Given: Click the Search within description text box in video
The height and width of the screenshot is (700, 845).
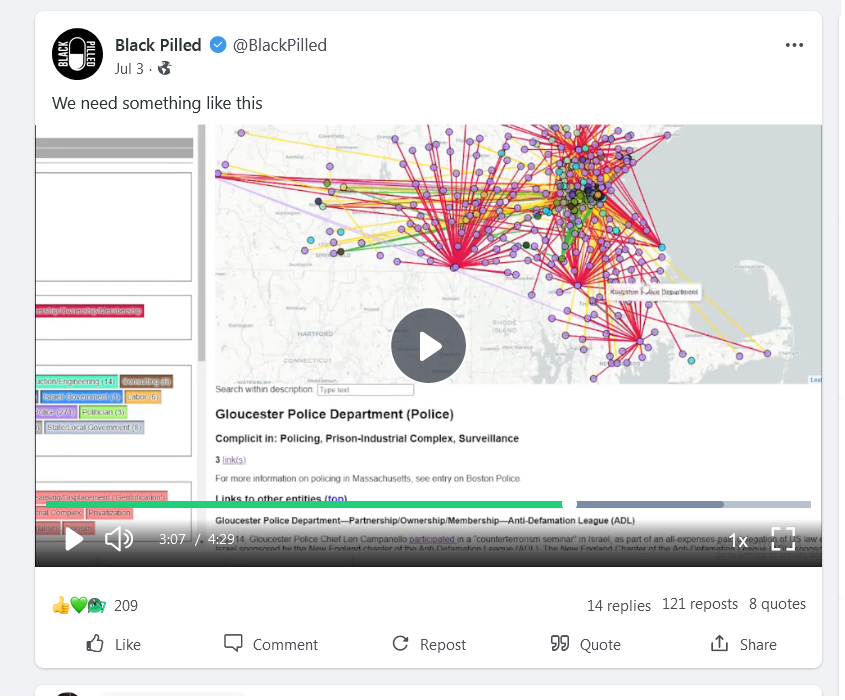Looking at the screenshot, I should tap(365, 390).
